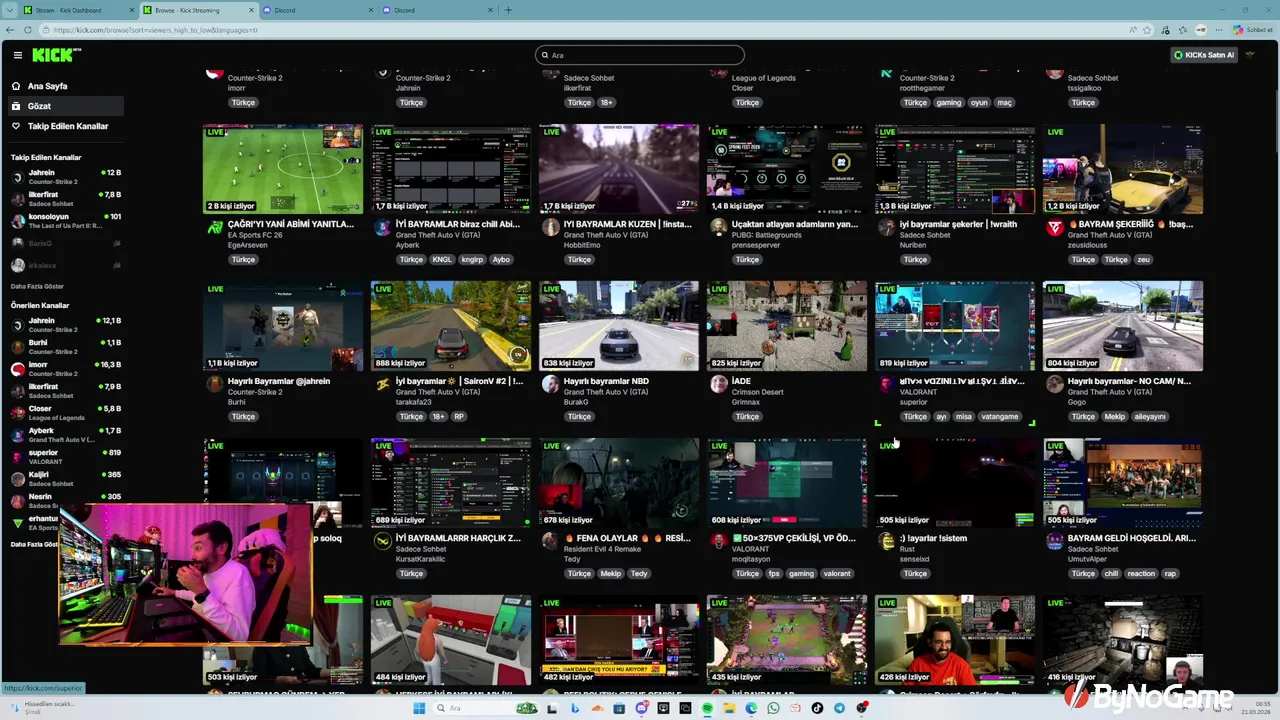The height and width of the screenshot is (720, 1280).
Task: Click the reaction tag under UmutvAlper's stream
Action: coord(1141,574)
